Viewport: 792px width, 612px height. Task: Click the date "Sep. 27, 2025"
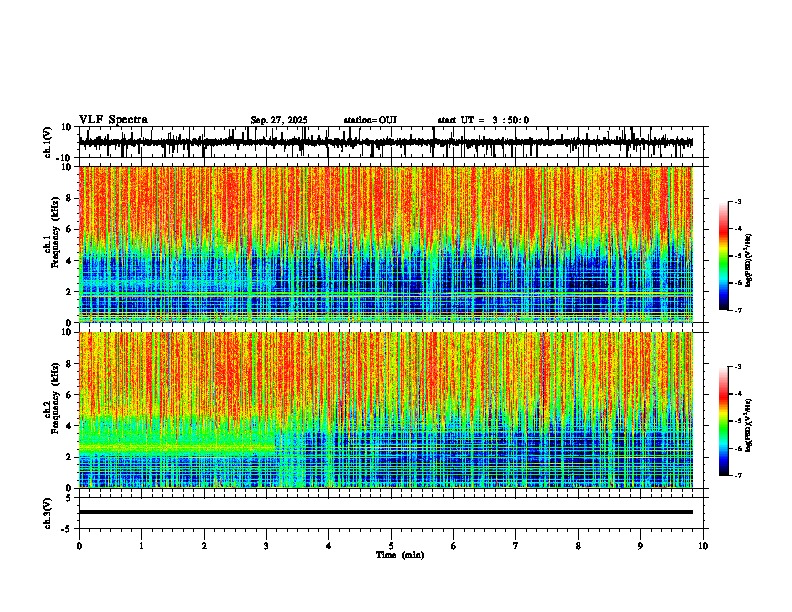[279, 120]
